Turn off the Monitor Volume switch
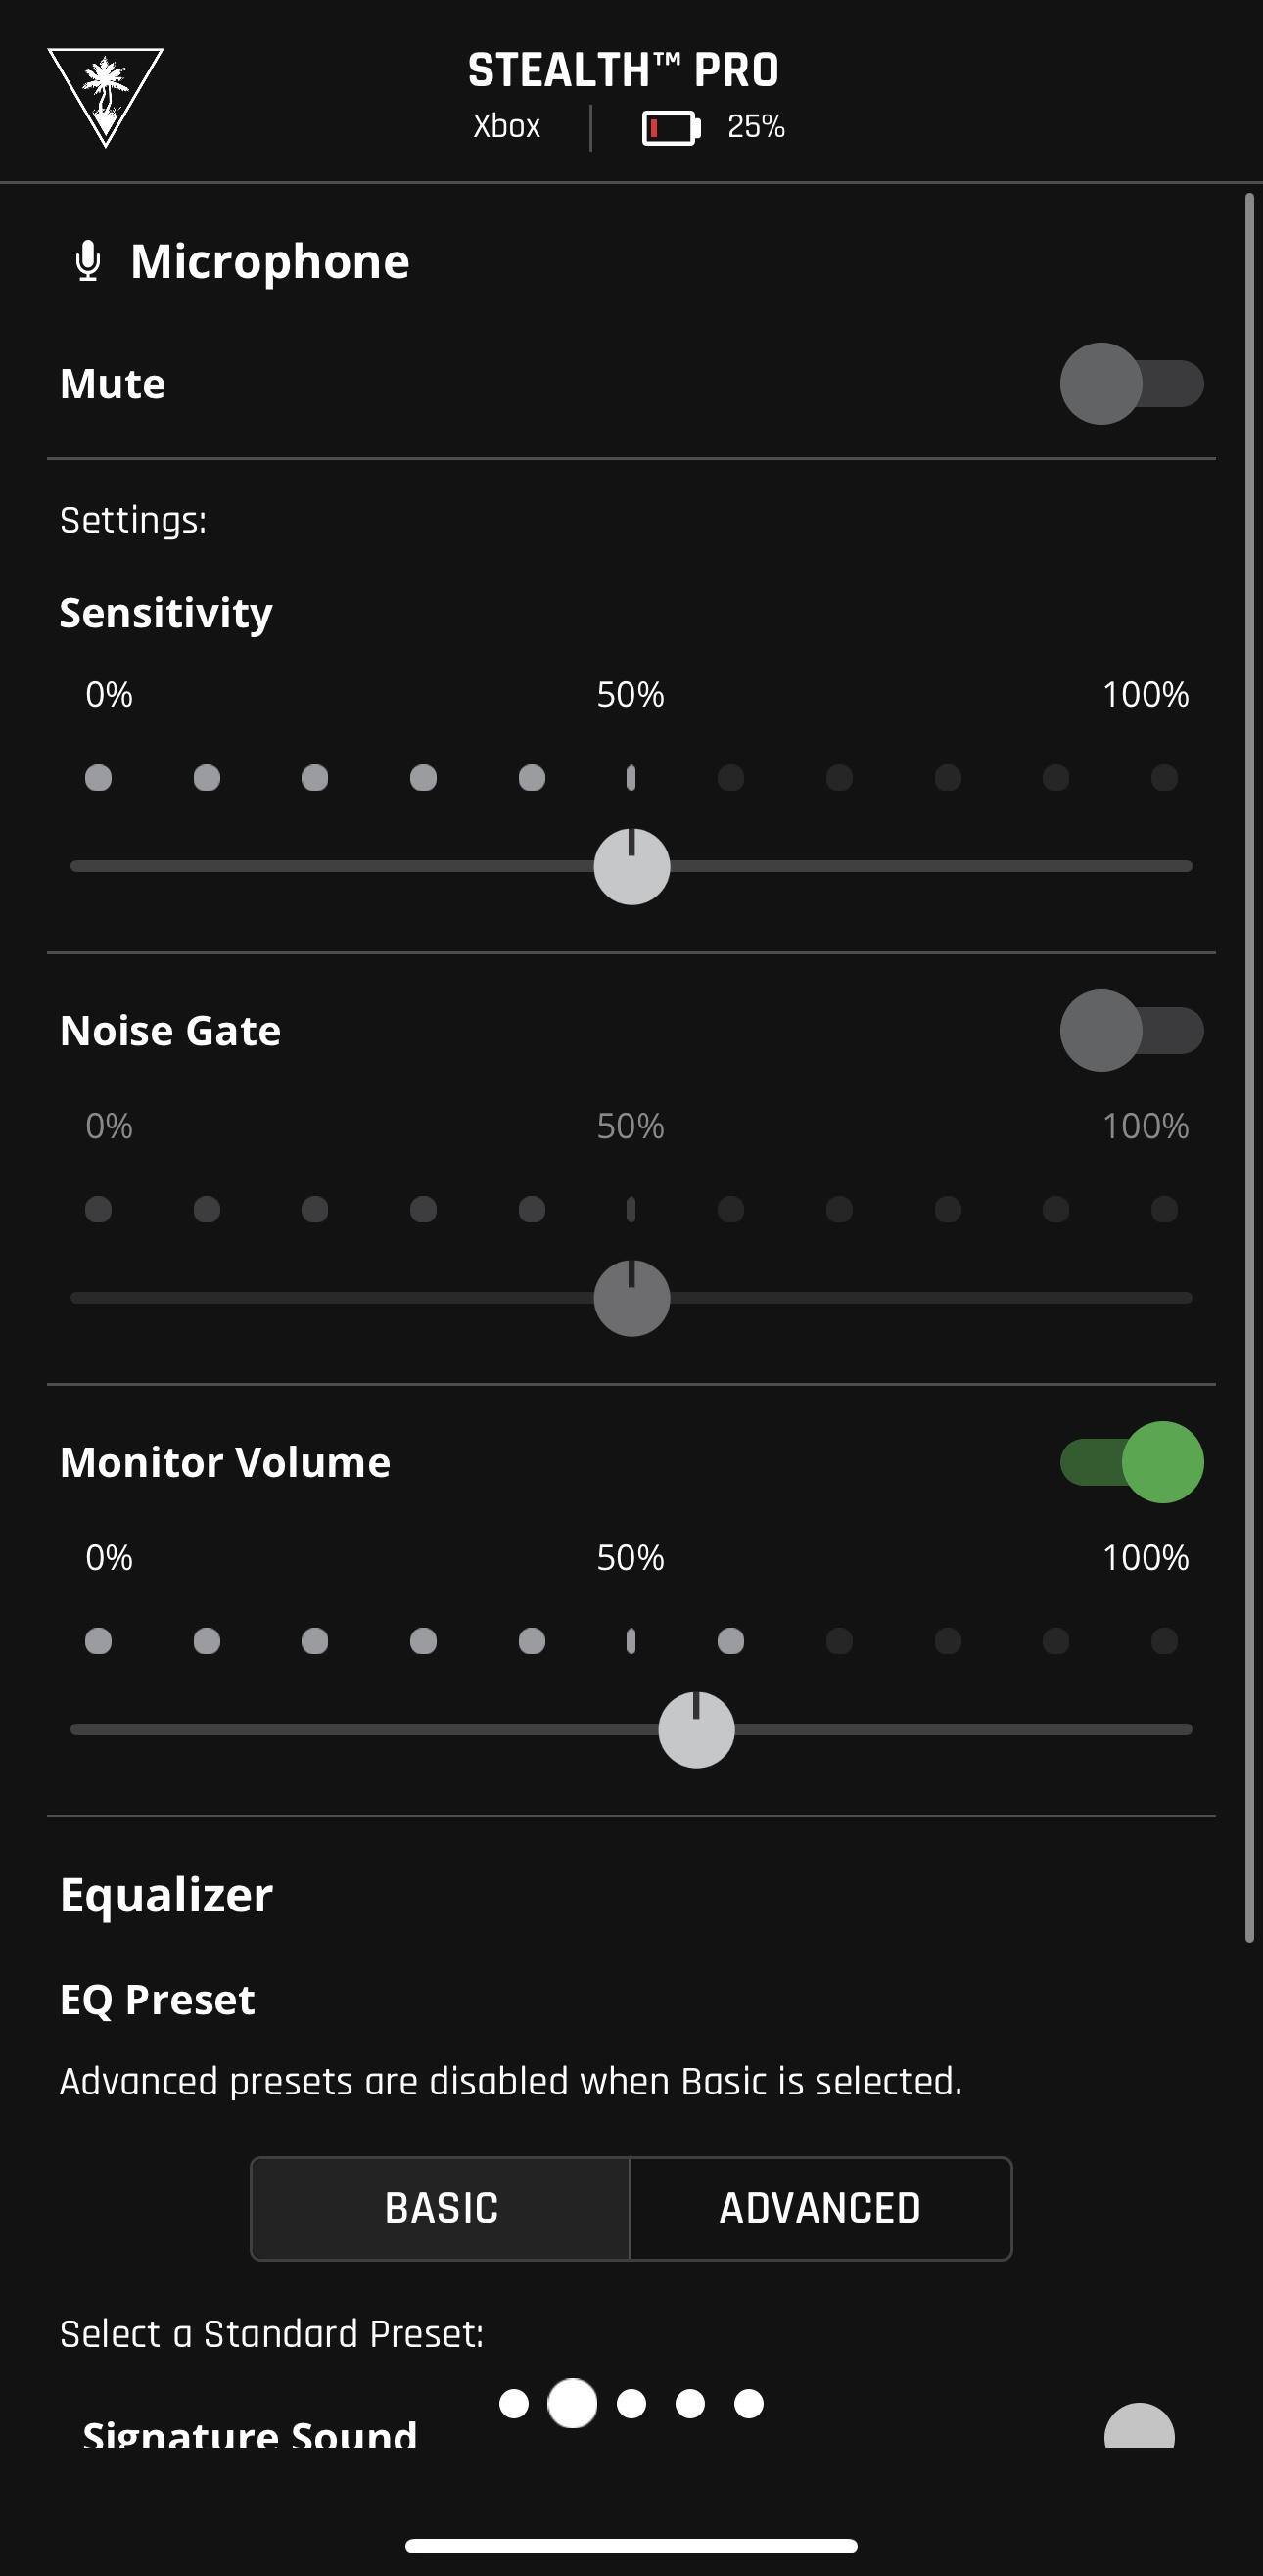Image resolution: width=1263 pixels, height=2576 pixels. point(1131,1462)
